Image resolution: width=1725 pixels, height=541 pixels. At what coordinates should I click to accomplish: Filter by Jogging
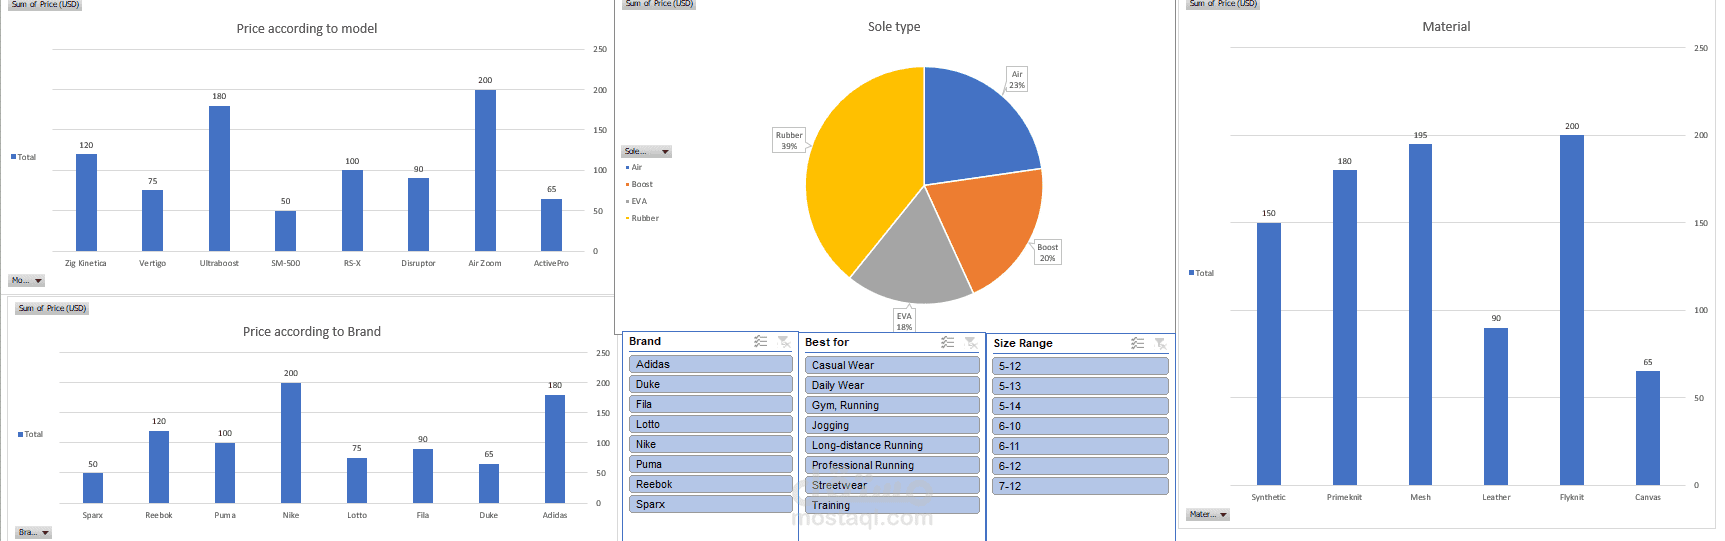pos(892,425)
